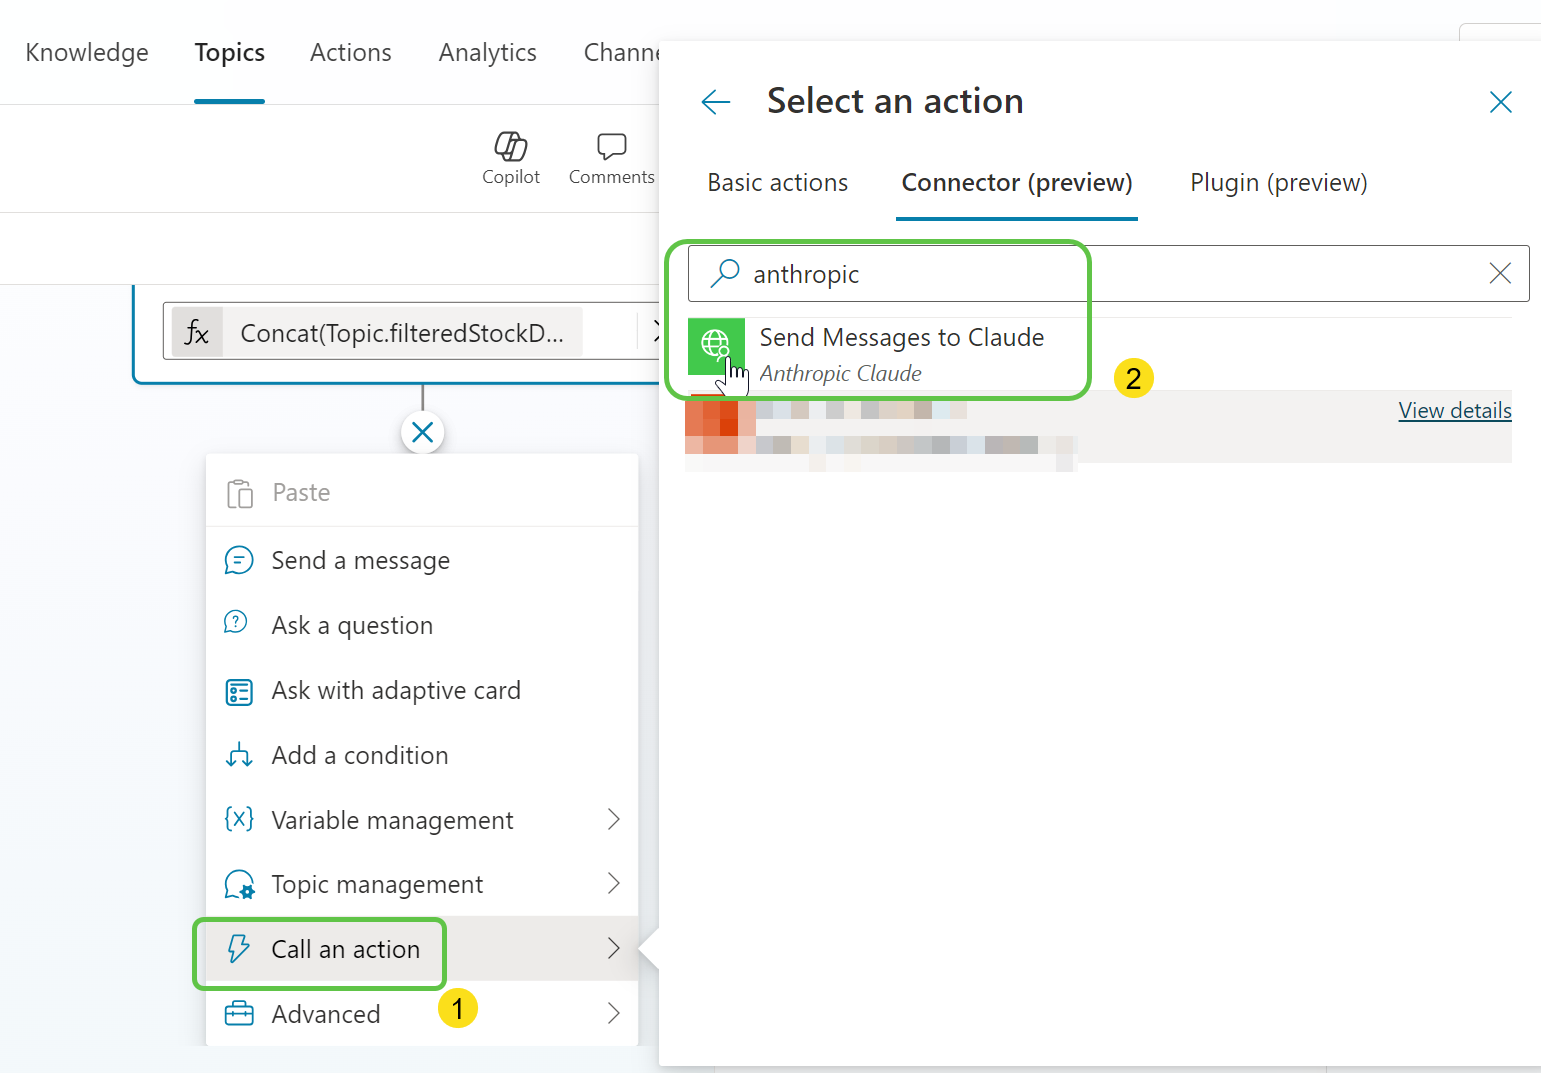Image resolution: width=1541 pixels, height=1073 pixels.
Task: Switch to the Topics tab
Action: coord(230,52)
